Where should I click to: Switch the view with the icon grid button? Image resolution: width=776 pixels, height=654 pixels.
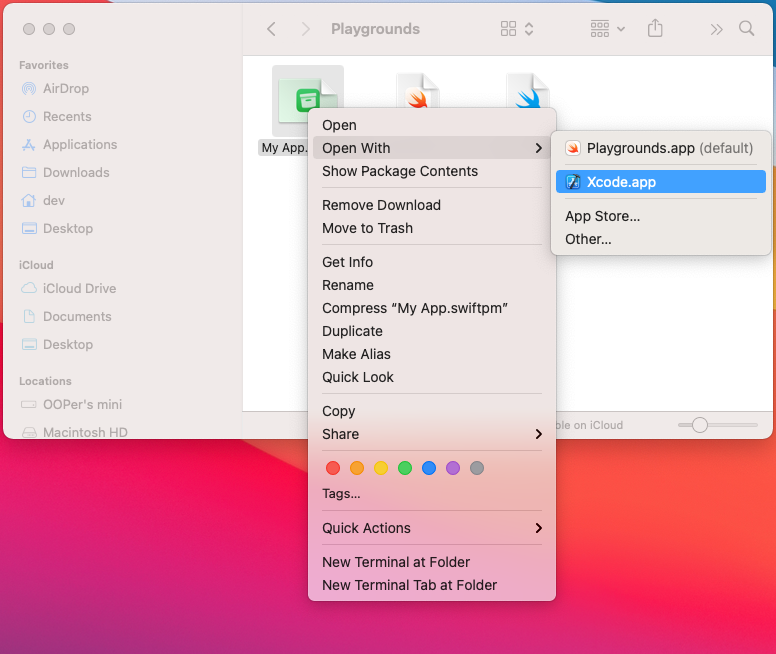tap(508, 29)
